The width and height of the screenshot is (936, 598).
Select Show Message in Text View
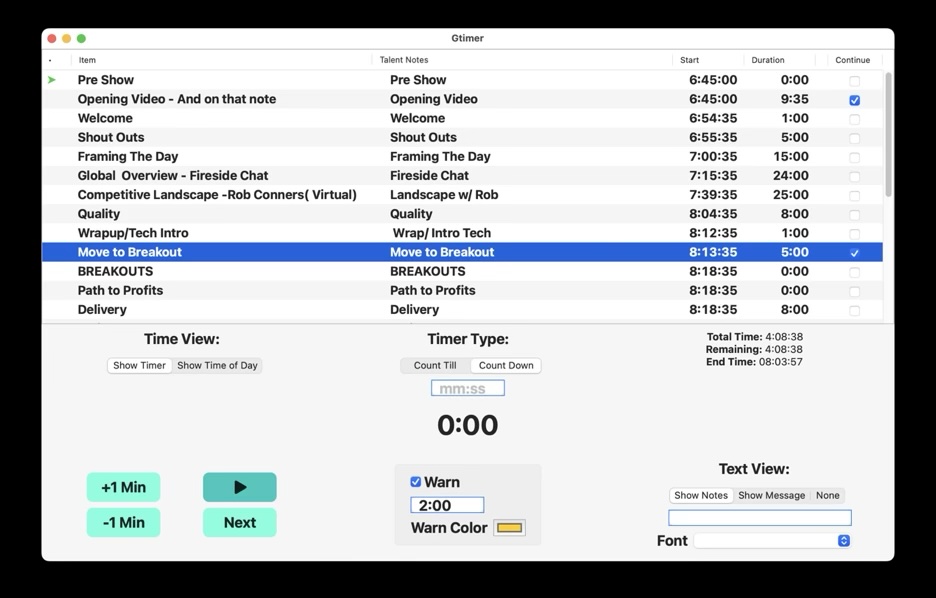click(771, 495)
